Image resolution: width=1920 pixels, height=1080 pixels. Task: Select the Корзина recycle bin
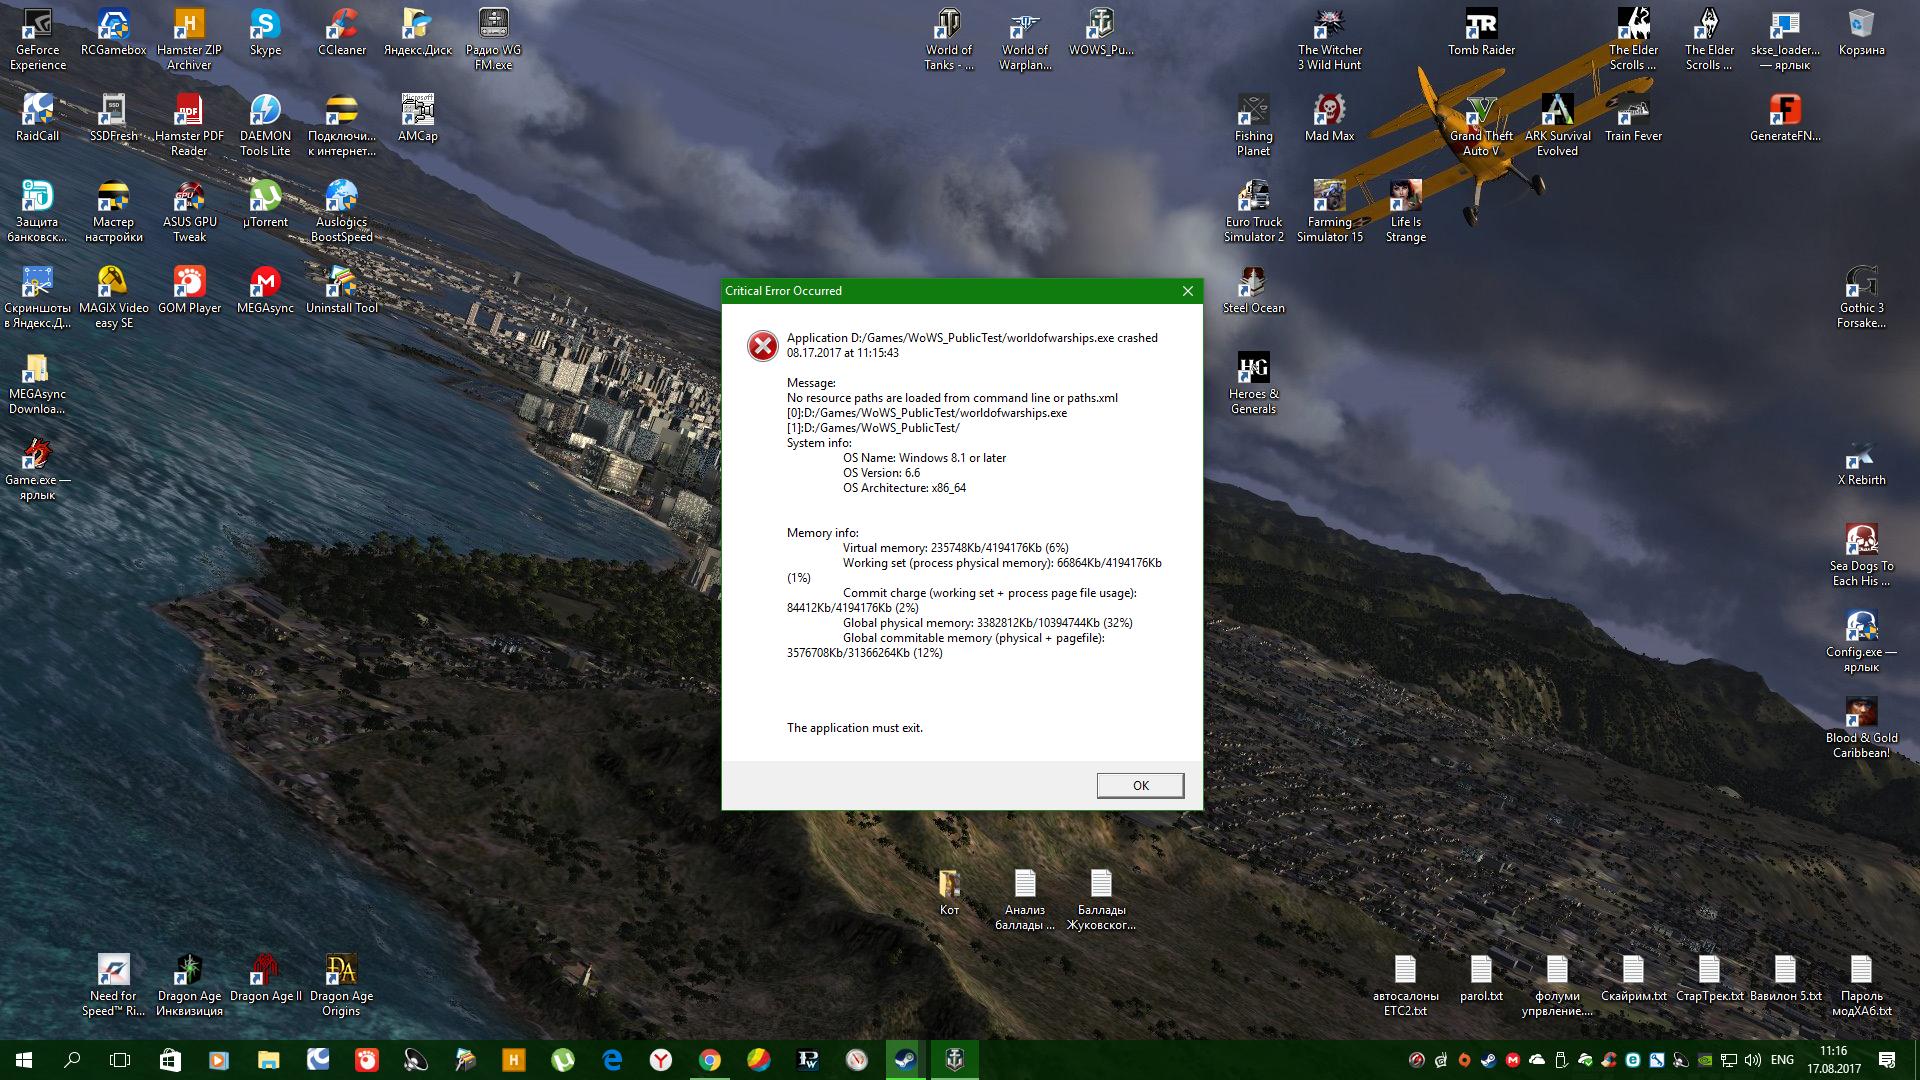point(1861,33)
